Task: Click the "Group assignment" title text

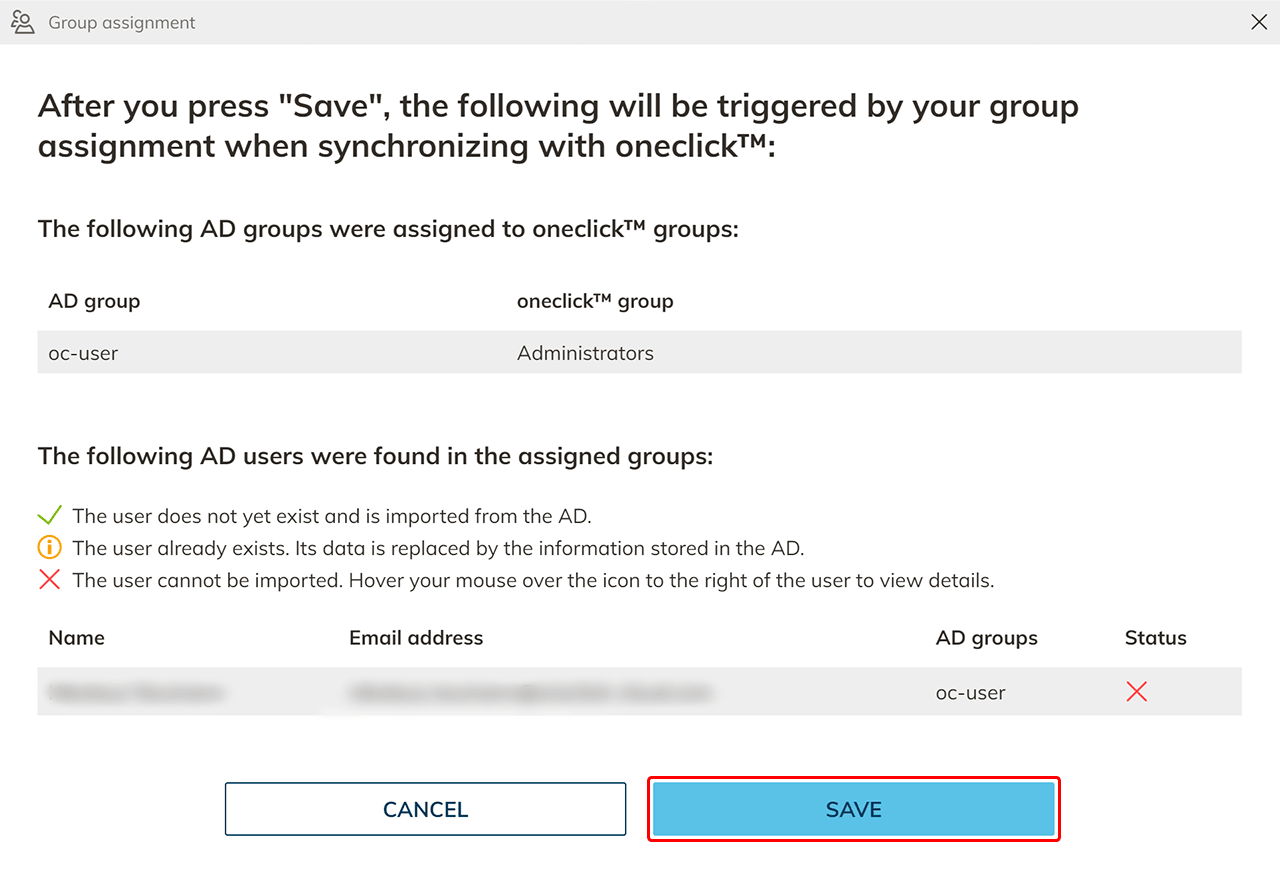Action: point(122,22)
